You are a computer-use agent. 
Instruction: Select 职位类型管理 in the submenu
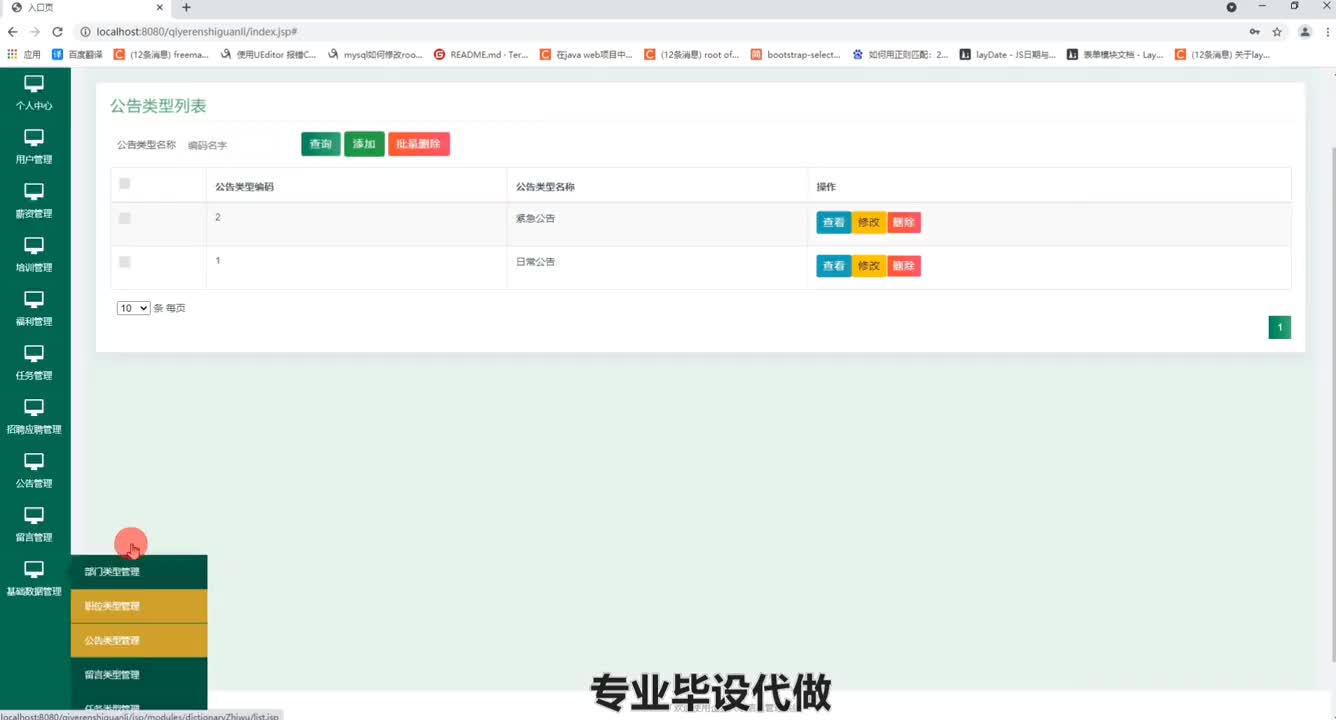click(x=139, y=606)
